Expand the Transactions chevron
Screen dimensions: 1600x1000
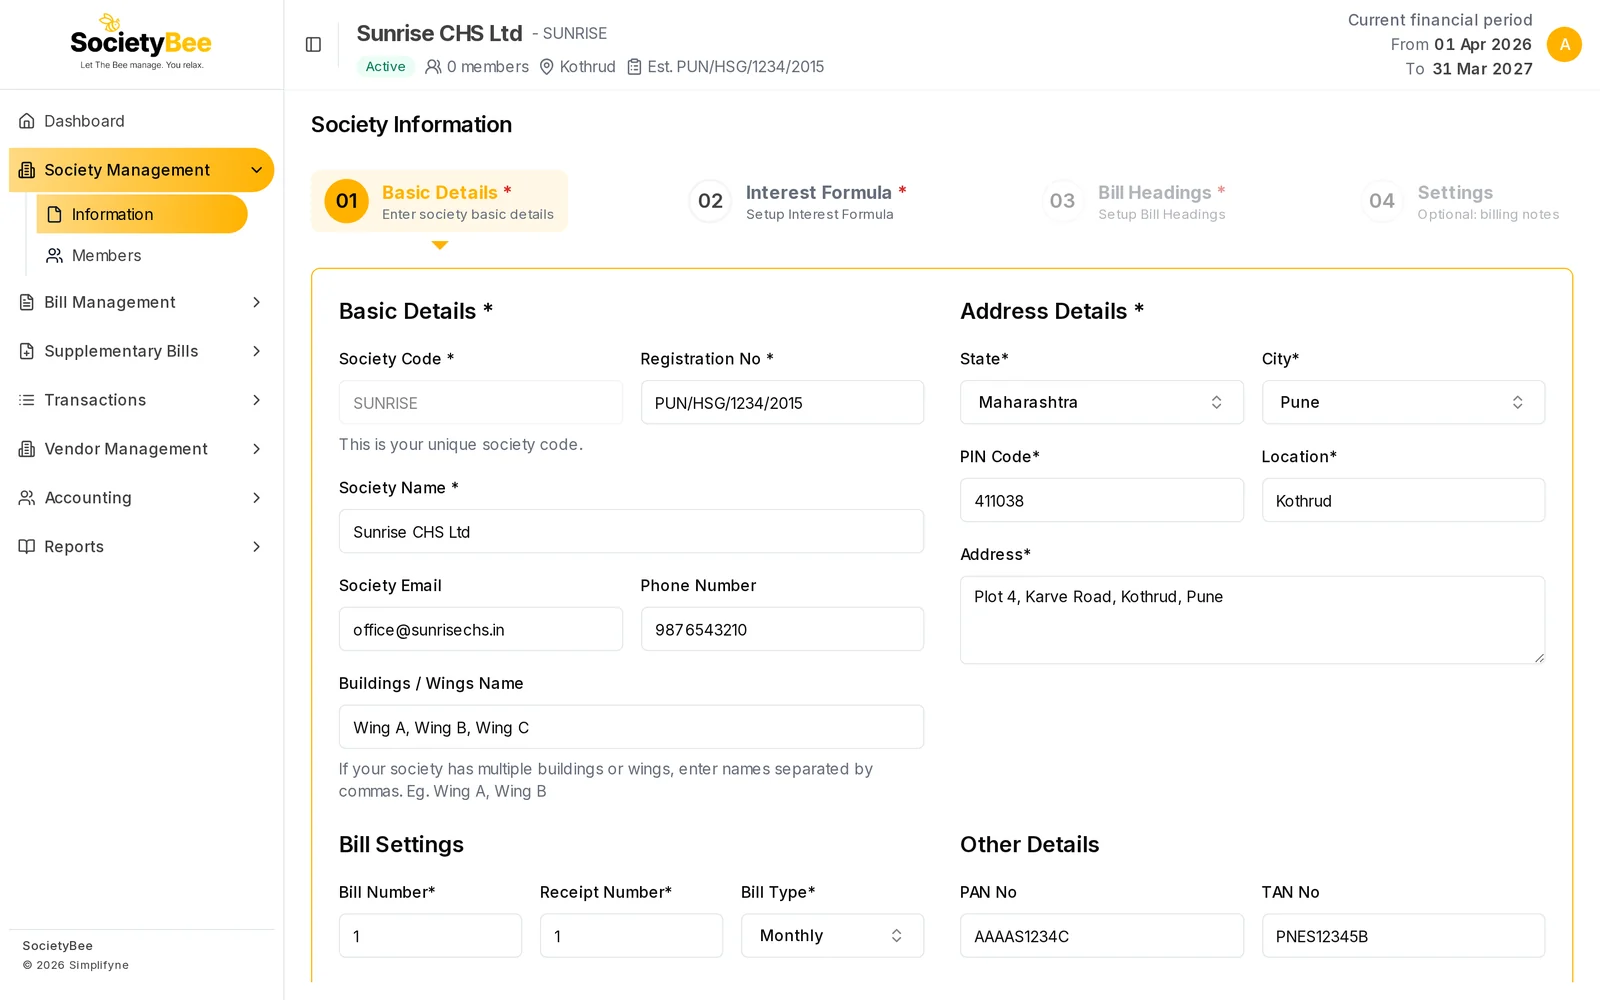point(257,400)
